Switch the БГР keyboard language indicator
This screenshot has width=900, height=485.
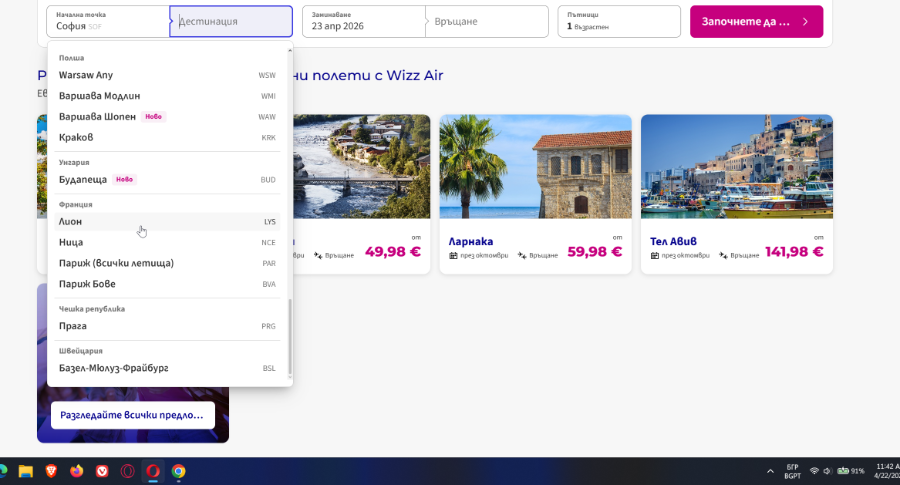click(x=793, y=471)
